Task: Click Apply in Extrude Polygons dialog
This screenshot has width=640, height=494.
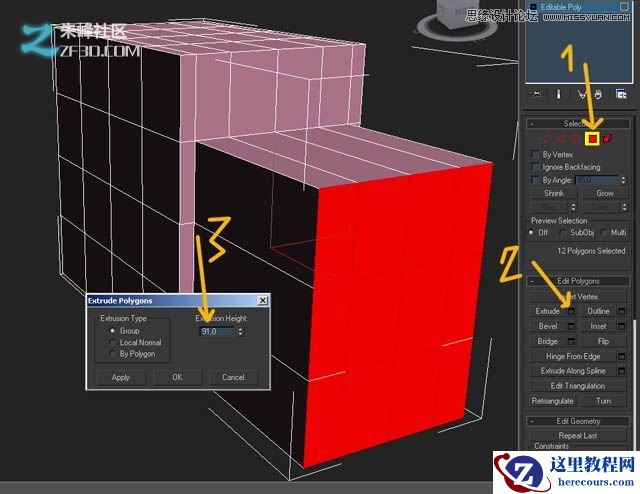Action: click(x=121, y=377)
